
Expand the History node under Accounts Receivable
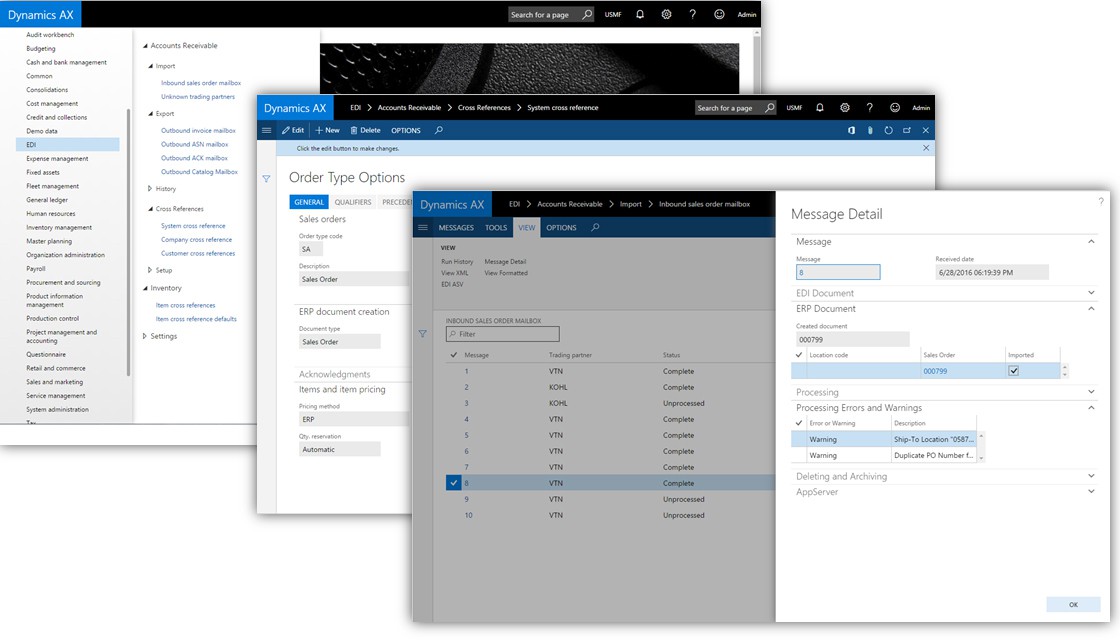point(150,188)
